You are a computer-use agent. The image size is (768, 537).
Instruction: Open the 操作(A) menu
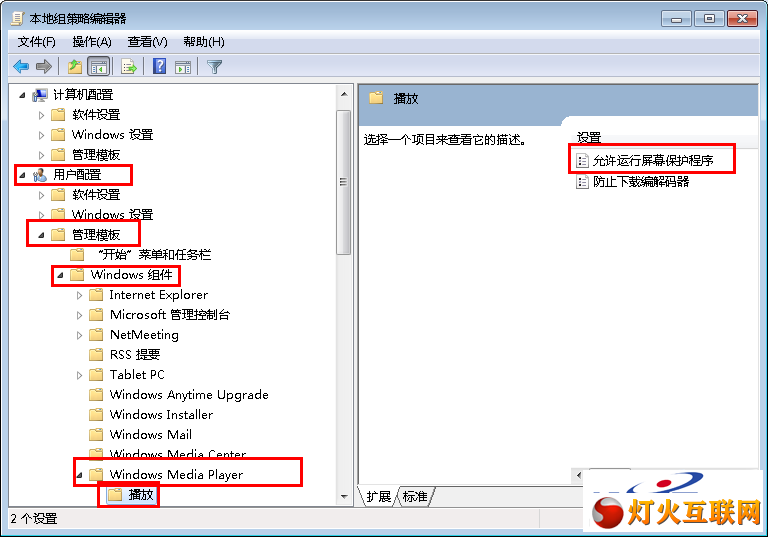pos(92,42)
